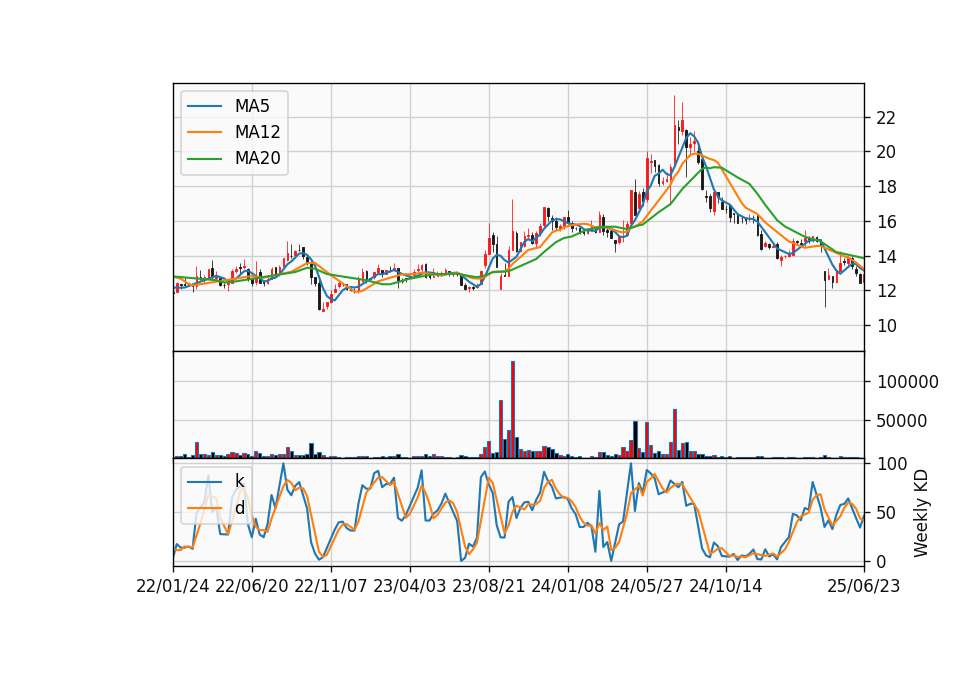
Task: Click the price axis value 12
Action: point(887,291)
